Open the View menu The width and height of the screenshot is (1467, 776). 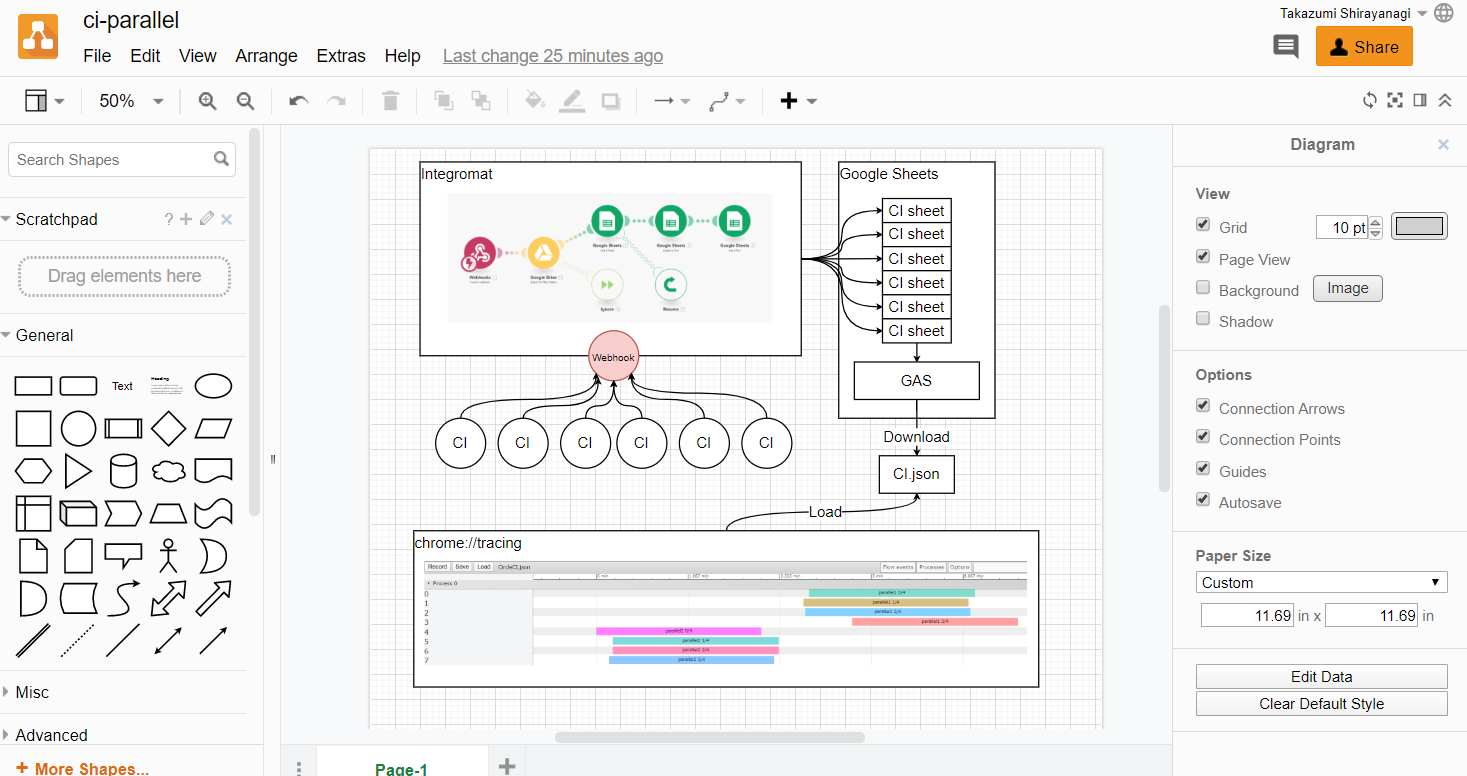pyautogui.click(x=198, y=56)
